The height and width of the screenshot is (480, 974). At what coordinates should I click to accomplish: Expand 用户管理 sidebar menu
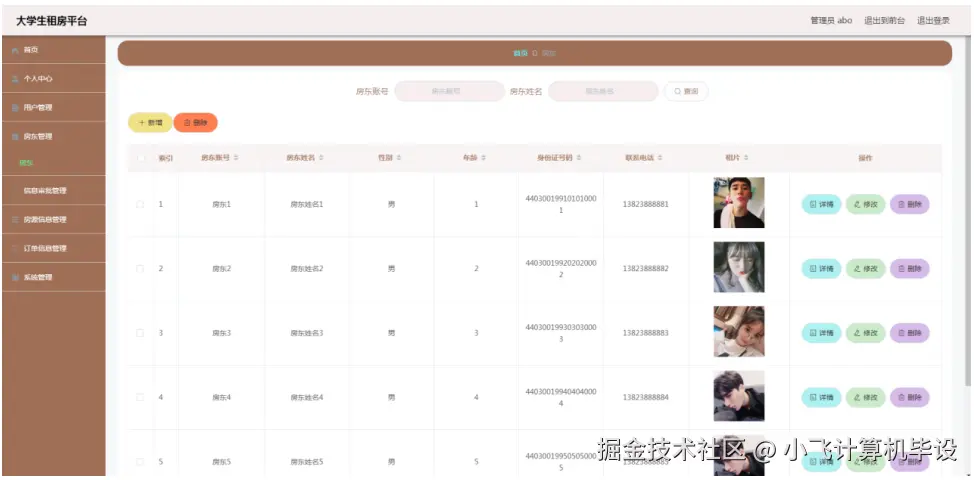coord(53,107)
